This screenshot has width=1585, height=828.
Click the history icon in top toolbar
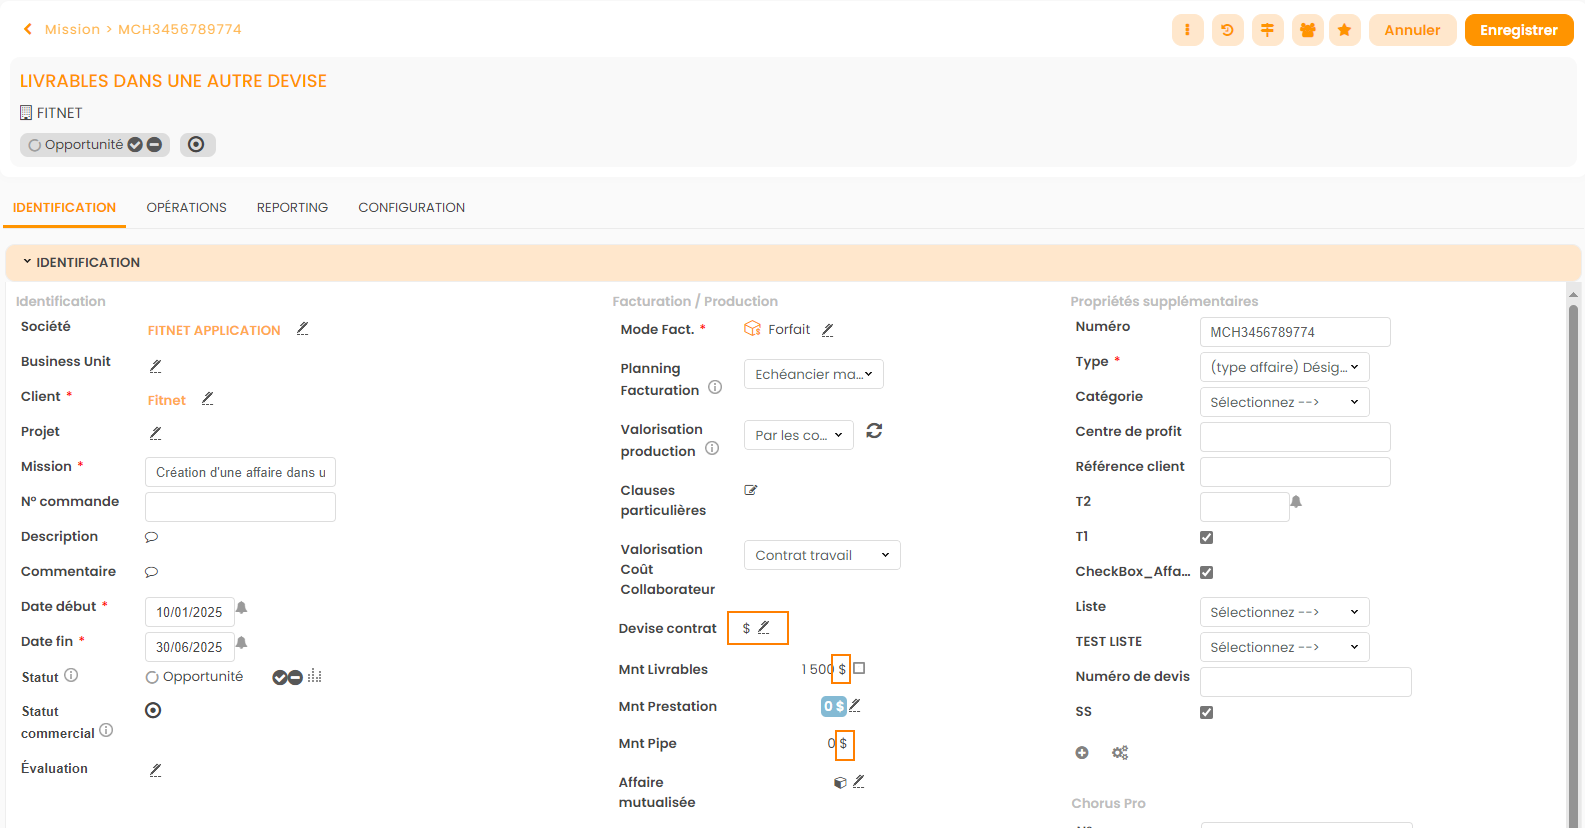click(1227, 30)
